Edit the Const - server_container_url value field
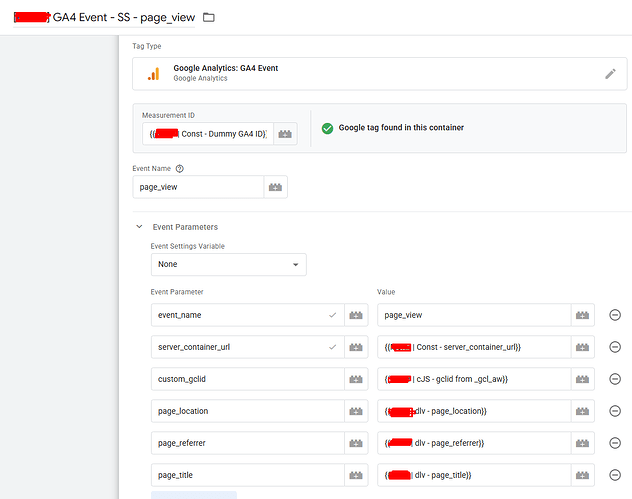The image size is (632, 499). (x=474, y=347)
